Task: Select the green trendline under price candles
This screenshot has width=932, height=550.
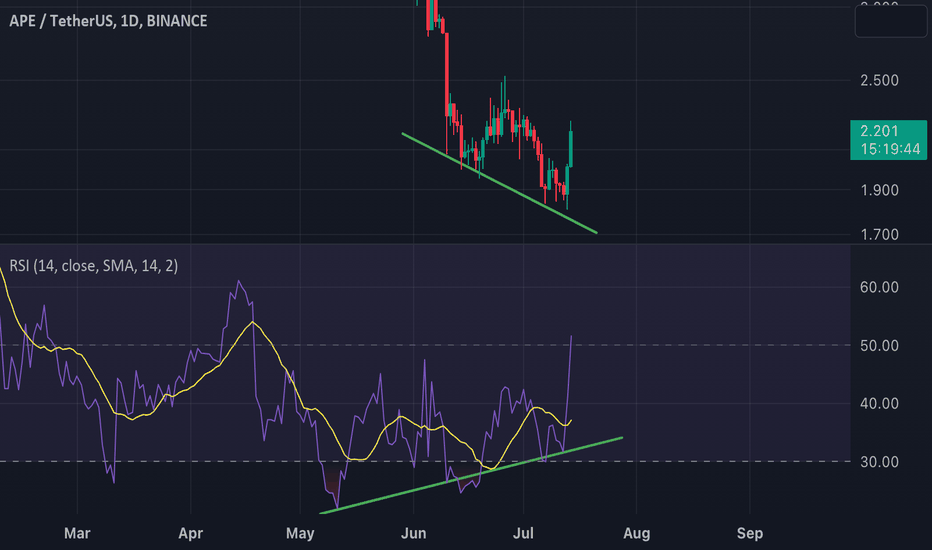Action: pos(499,183)
